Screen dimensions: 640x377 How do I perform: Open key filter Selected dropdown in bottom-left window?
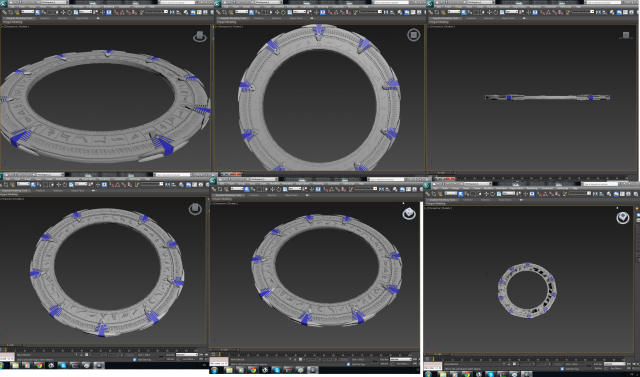(187, 355)
